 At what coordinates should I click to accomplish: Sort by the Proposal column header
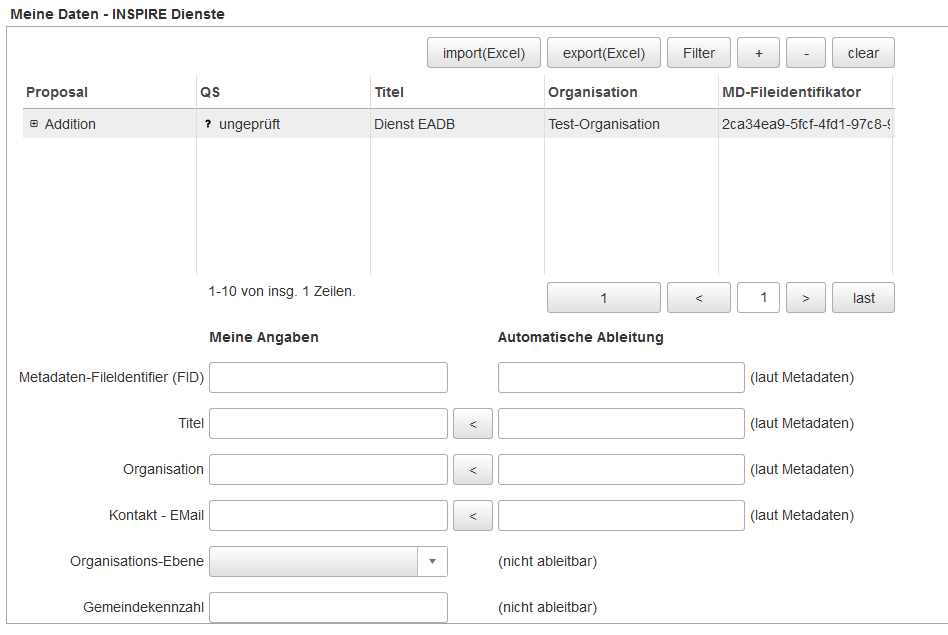[57, 92]
